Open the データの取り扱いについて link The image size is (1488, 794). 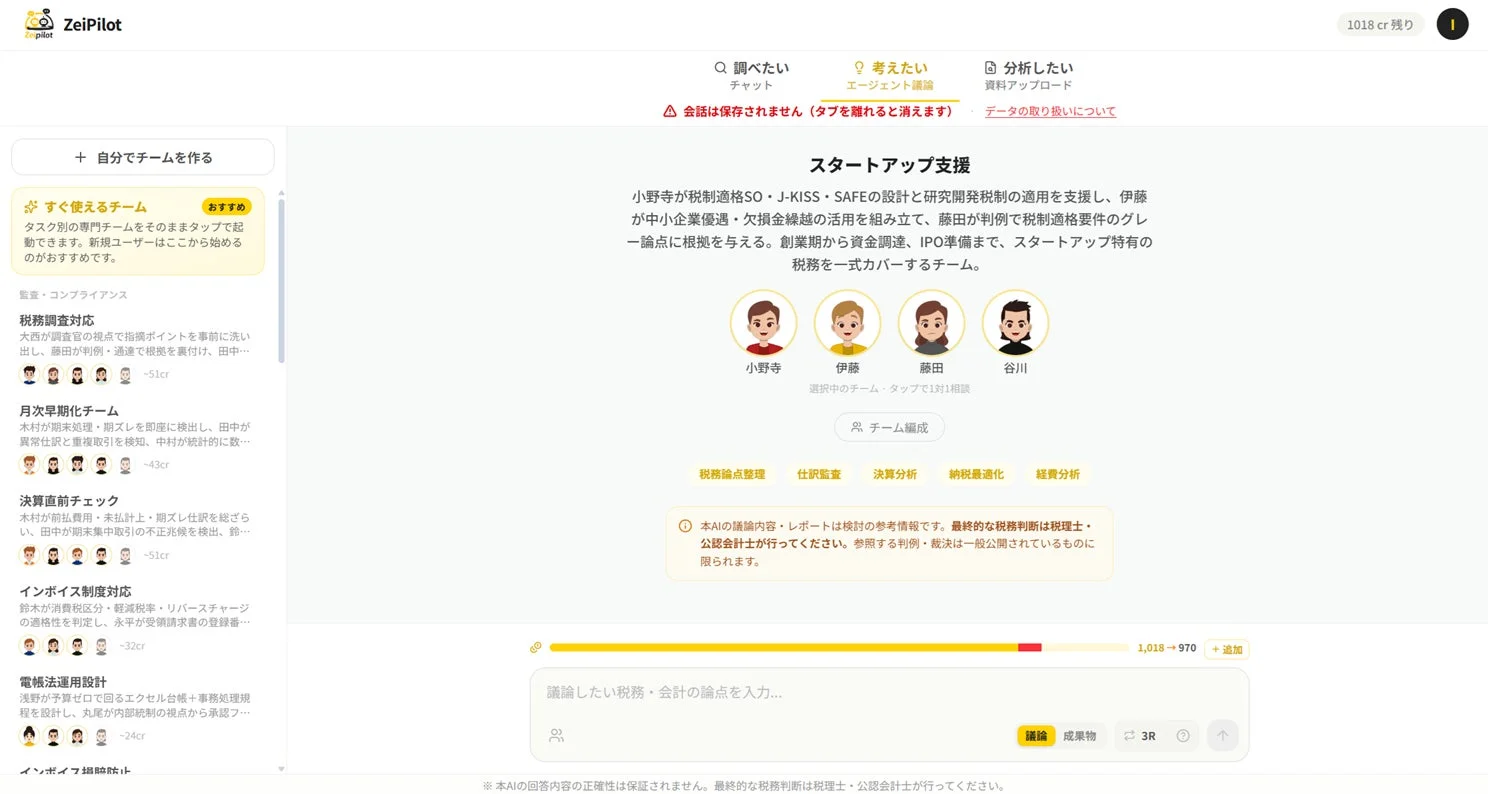1050,111
